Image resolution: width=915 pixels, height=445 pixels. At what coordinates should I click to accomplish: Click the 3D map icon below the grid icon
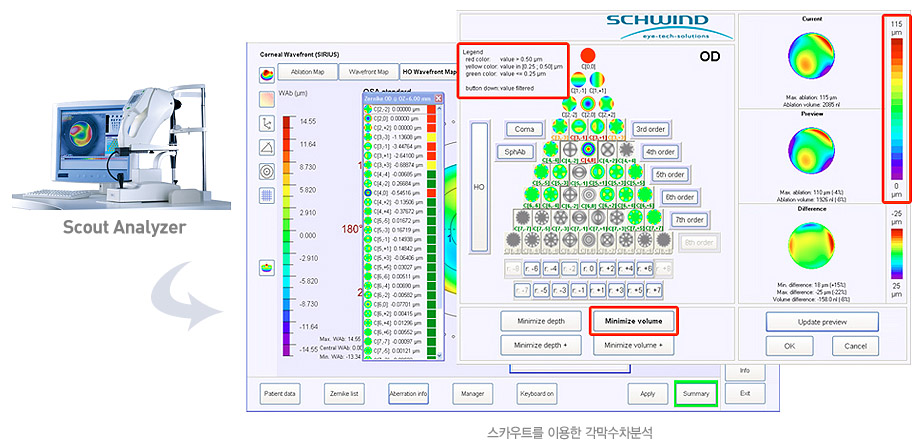tap(267, 268)
